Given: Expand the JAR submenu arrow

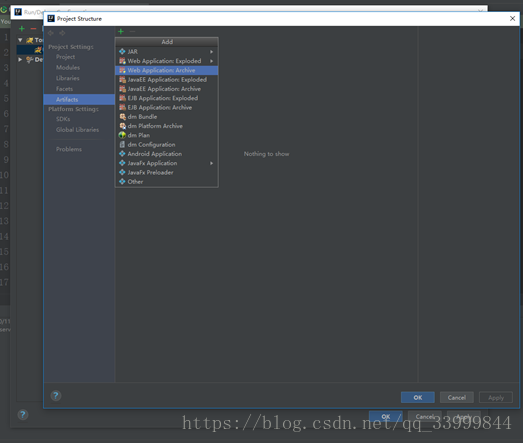Looking at the screenshot, I should [x=211, y=52].
